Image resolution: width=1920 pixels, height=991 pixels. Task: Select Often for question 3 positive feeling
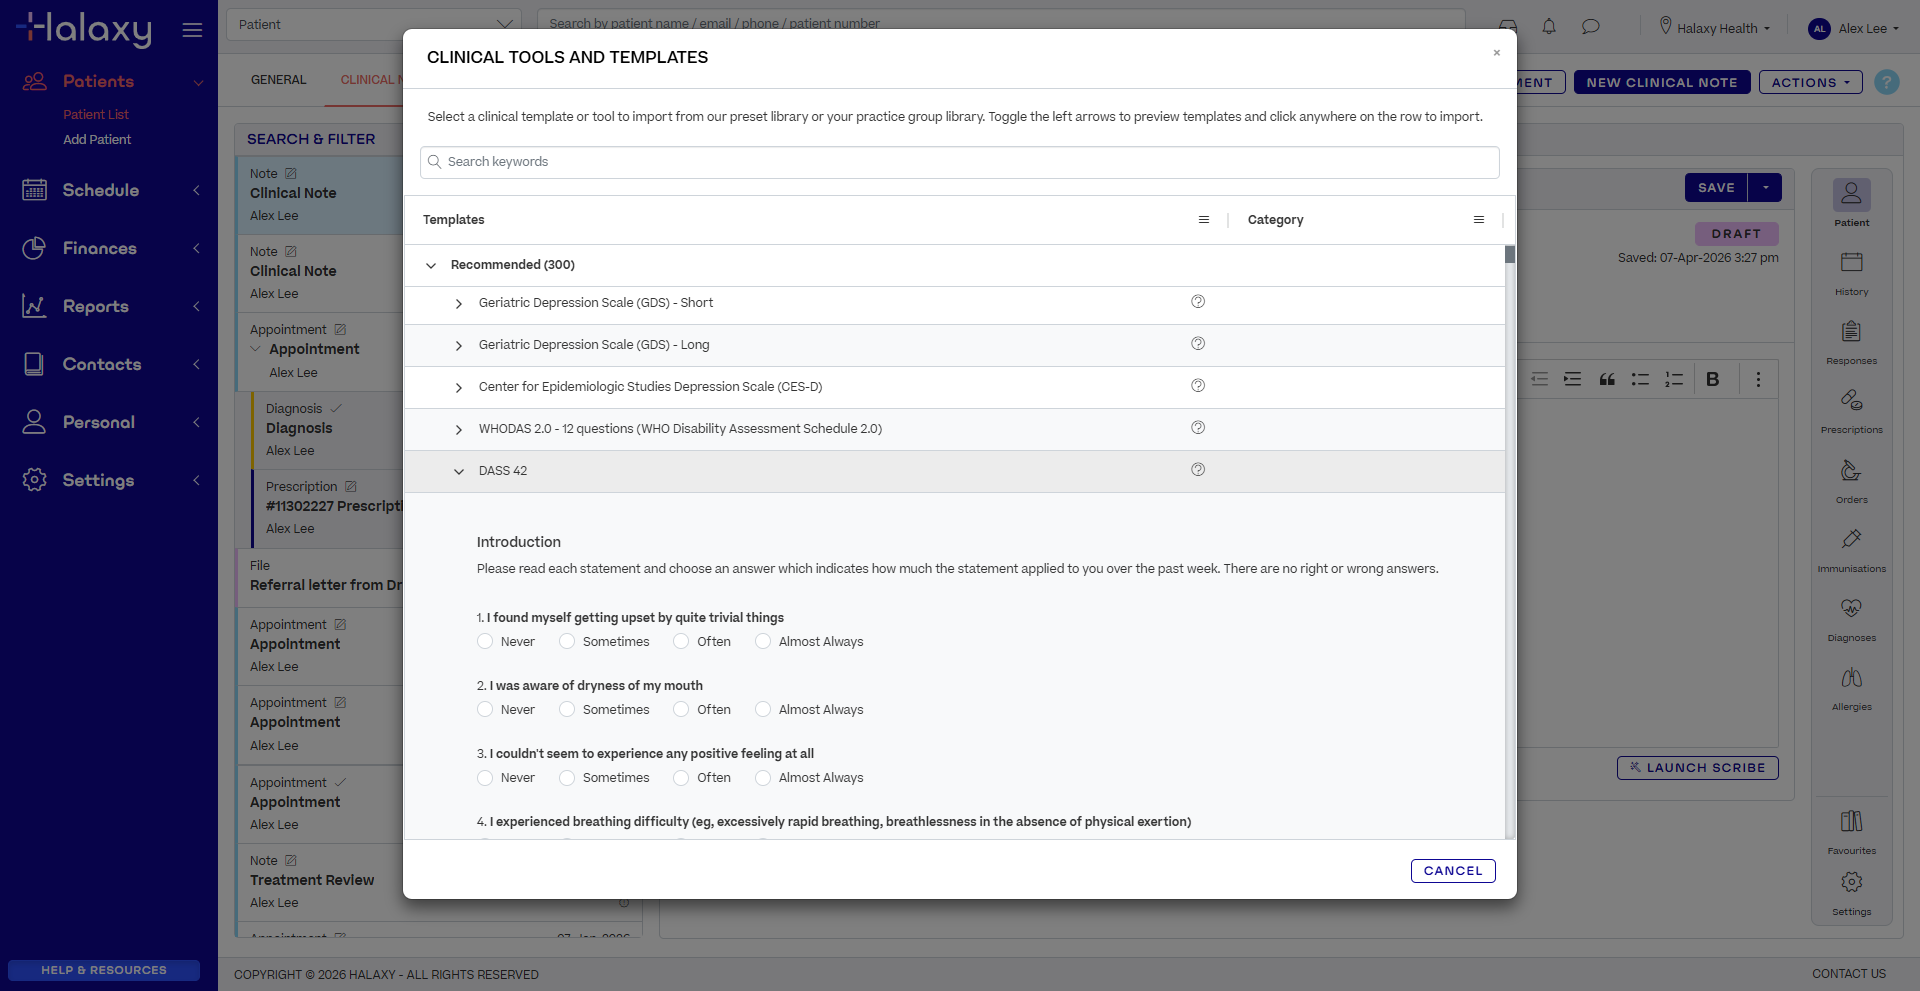coord(681,777)
